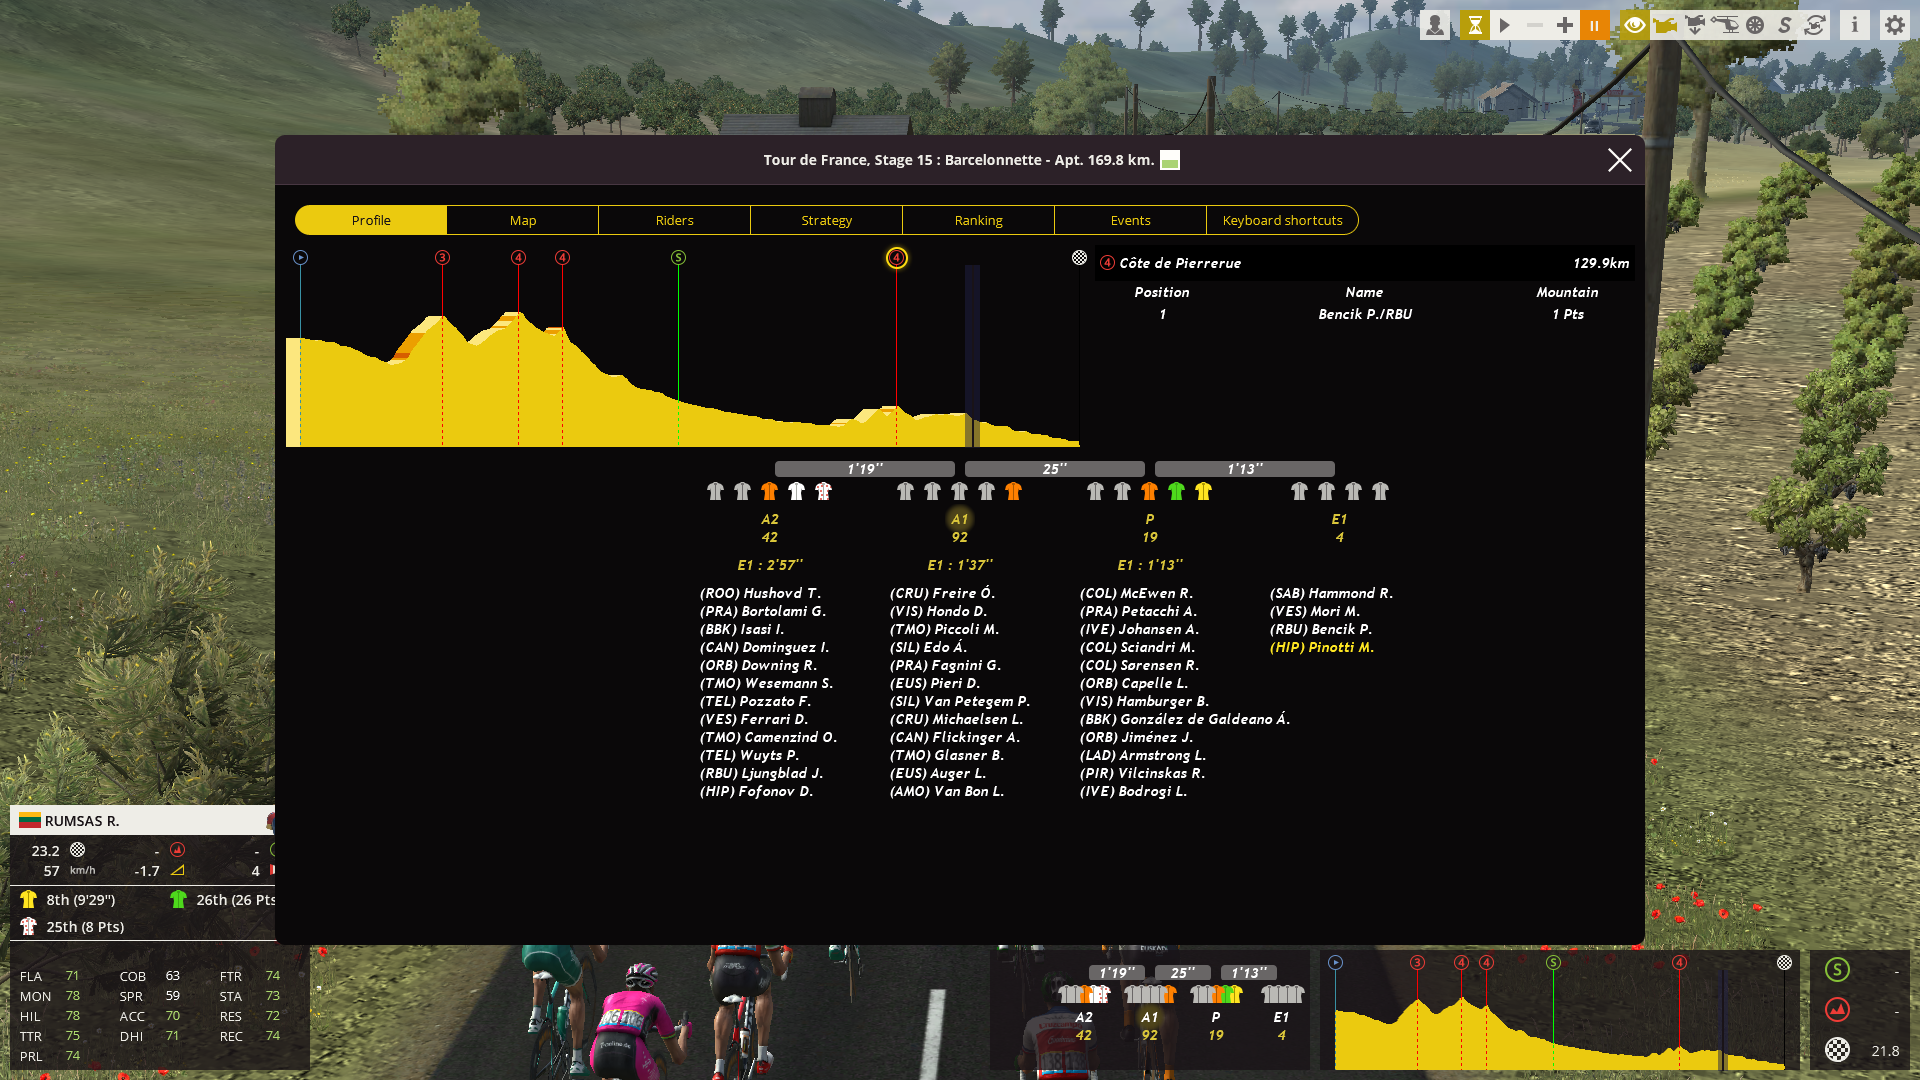This screenshot has width=1920, height=1080.
Task: Select the green sprint marker on dialog profile
Action: pyautogui.click(x=678, y=258)
